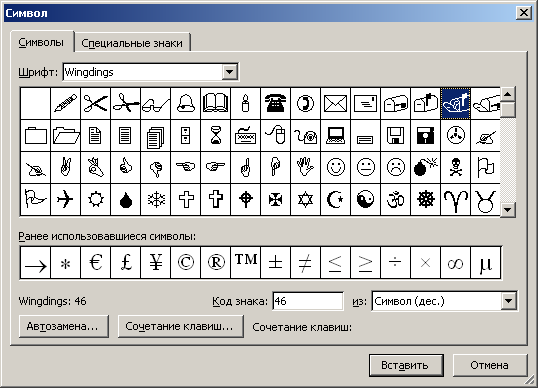Choose recently used copyright symbol
Screen dimensions: 538x388
click(x=186, y=263)
